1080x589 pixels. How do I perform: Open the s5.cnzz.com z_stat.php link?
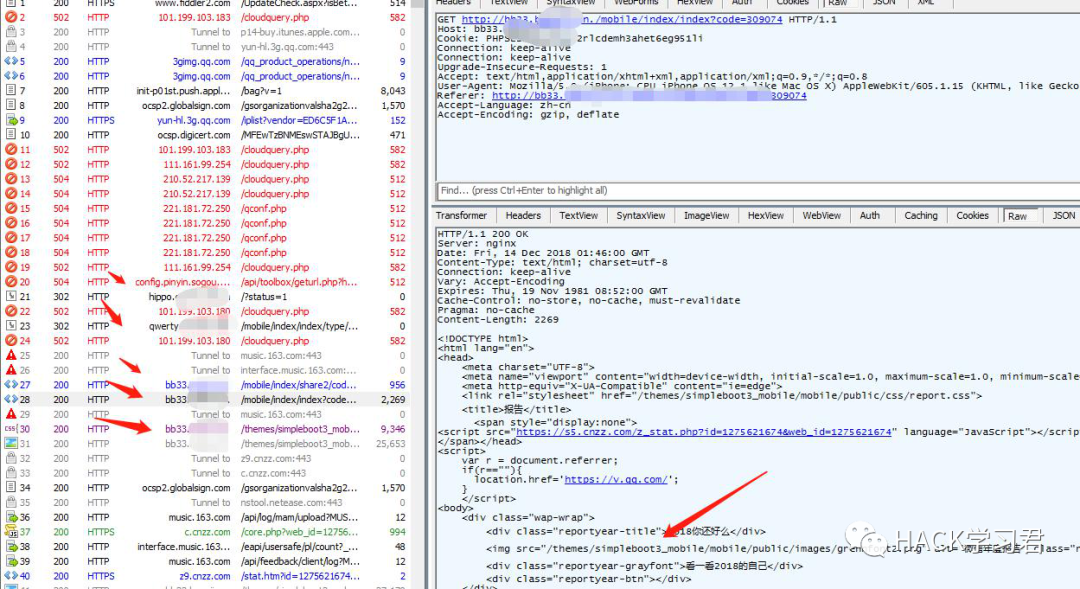coord(704,432)
